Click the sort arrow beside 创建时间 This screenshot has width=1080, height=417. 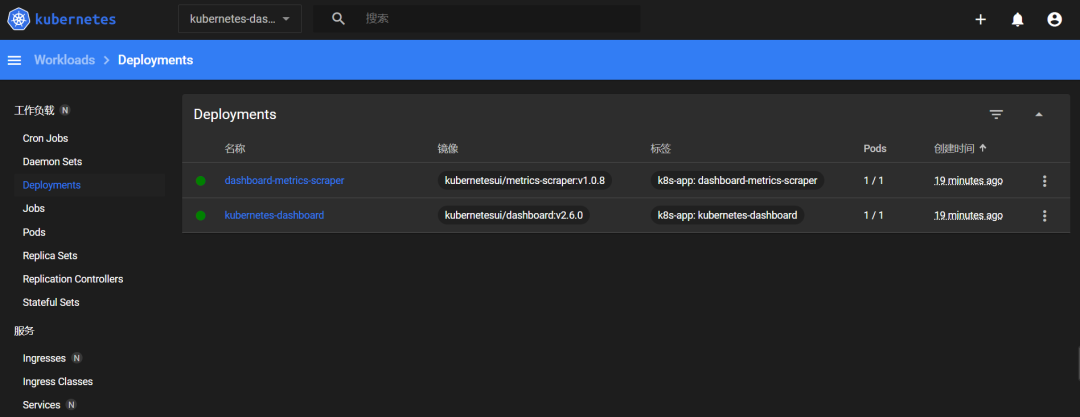(x=983, y=148)
